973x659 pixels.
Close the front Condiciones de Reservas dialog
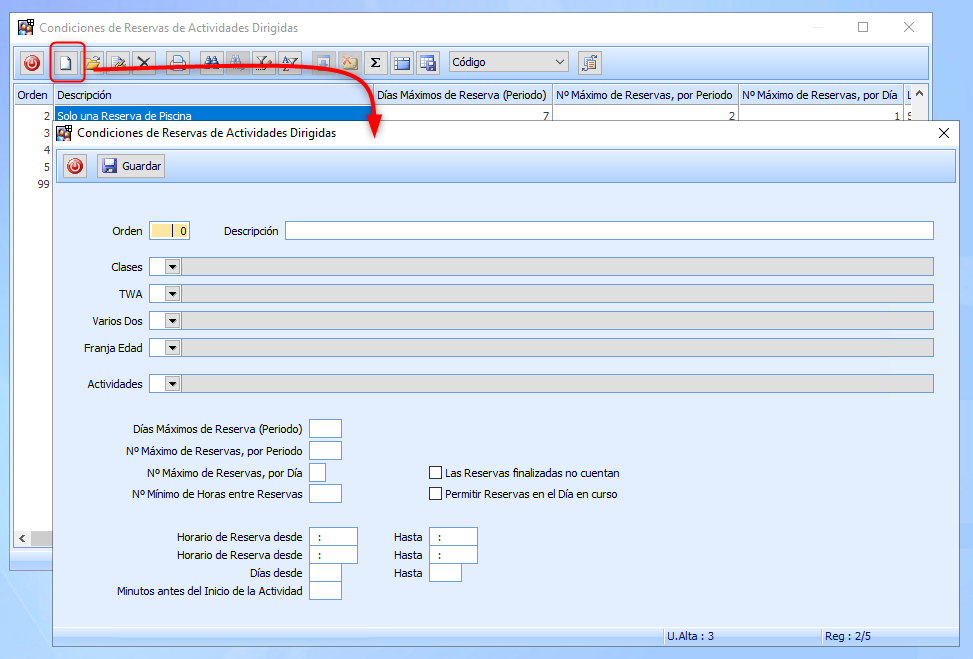click(x=944, y=132)
